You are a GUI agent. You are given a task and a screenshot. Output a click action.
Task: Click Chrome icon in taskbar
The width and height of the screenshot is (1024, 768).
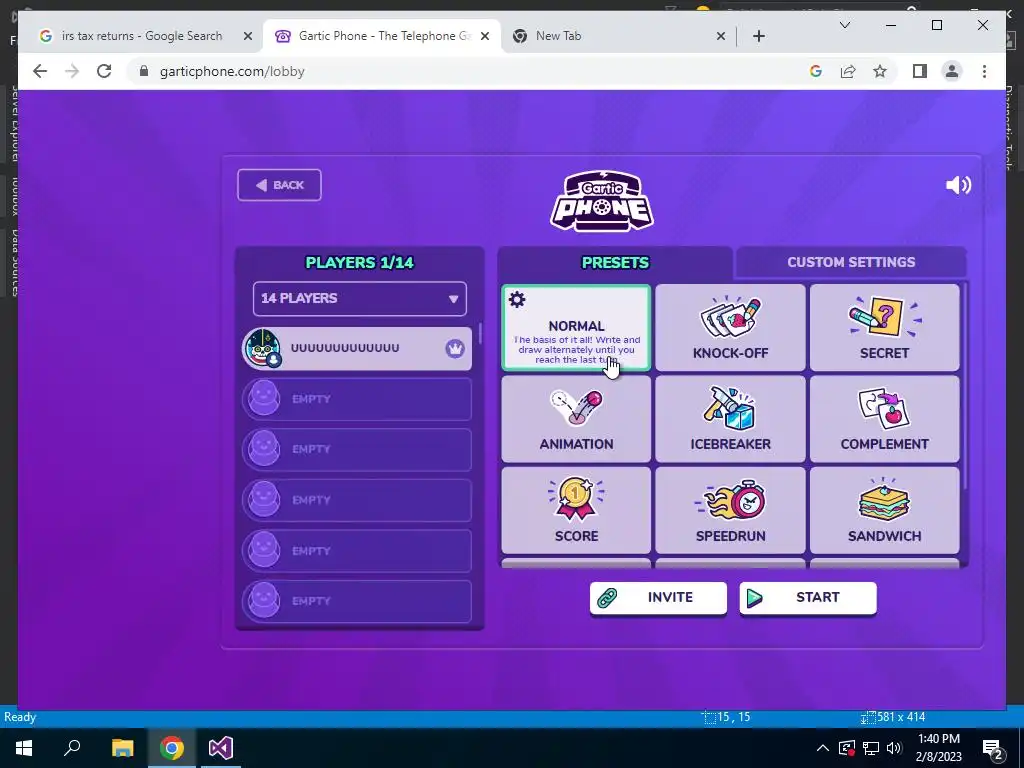coord(172,748)
